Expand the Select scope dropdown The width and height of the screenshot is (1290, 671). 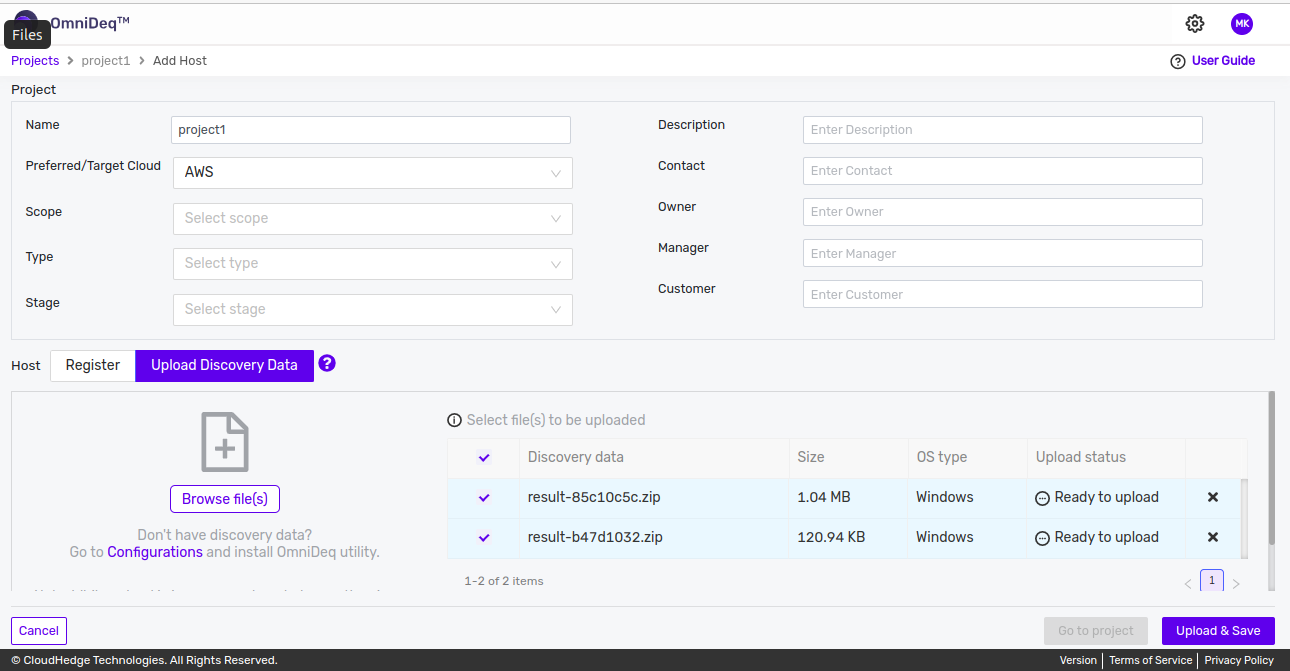(x=372, y=219)
